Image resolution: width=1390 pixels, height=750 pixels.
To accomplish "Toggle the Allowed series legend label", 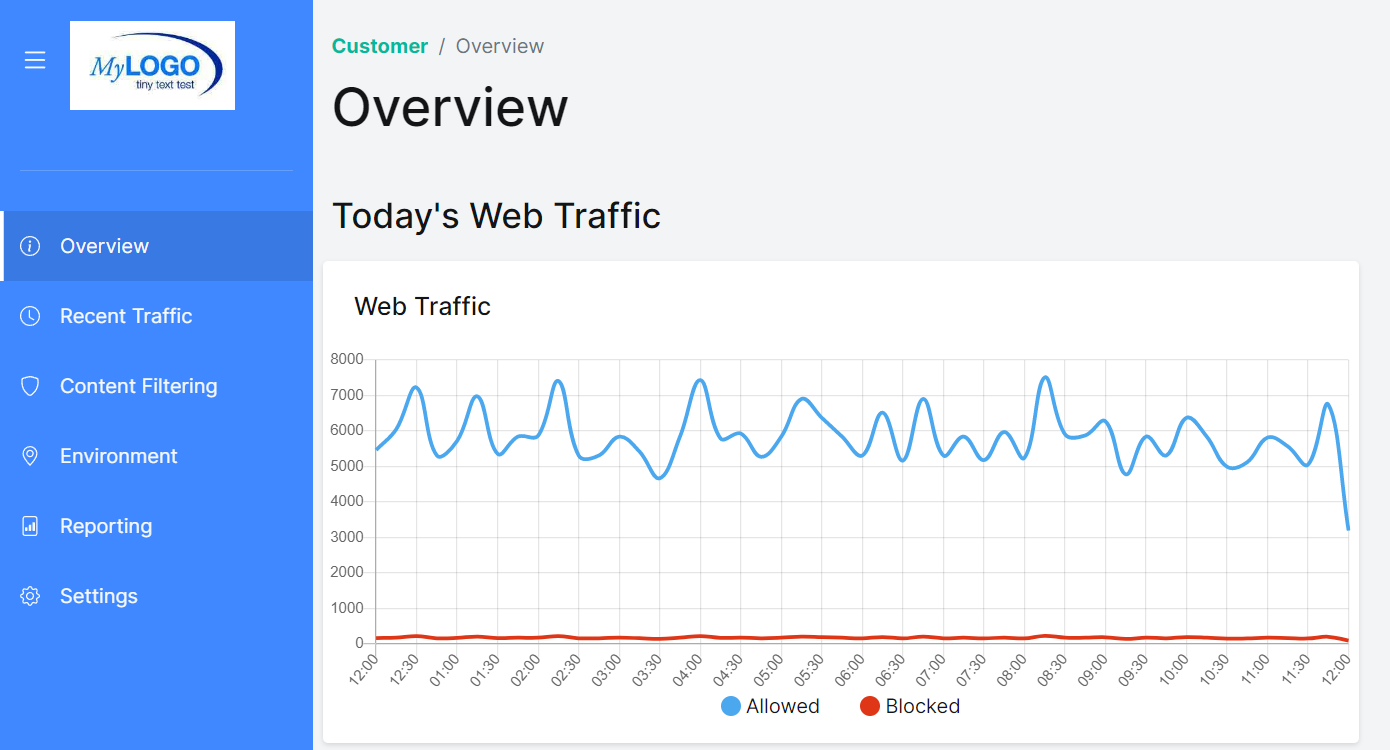I will pyautogui.click(x=782, y=706).
